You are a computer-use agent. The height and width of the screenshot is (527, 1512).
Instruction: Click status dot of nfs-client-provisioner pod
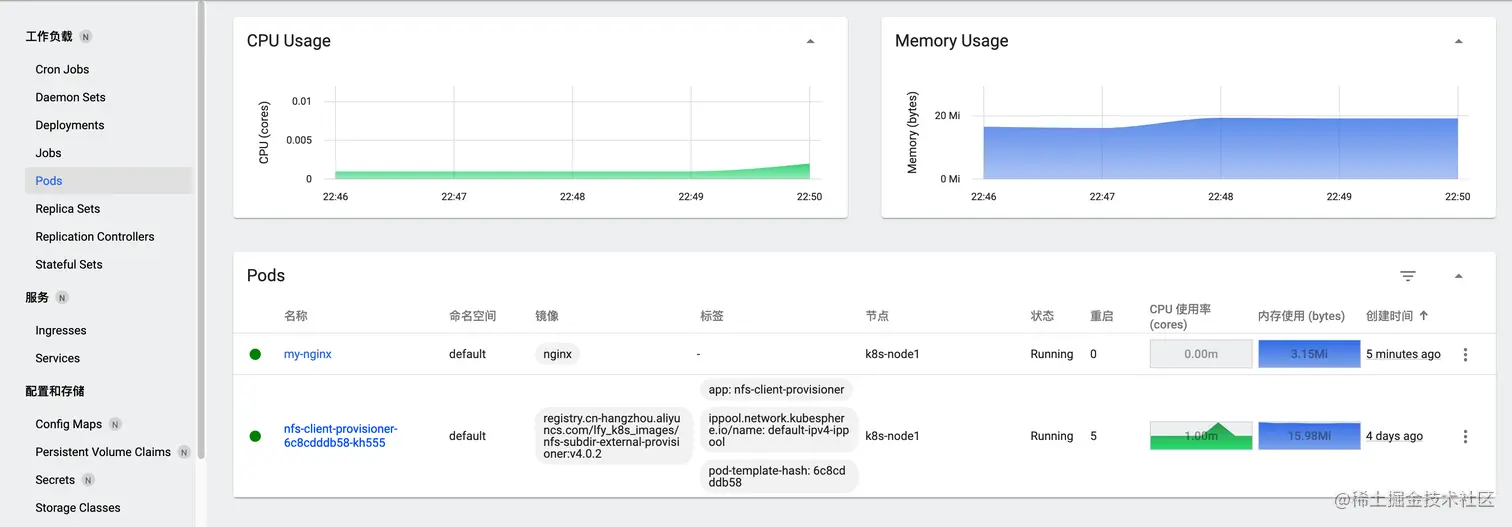[255, 436]
